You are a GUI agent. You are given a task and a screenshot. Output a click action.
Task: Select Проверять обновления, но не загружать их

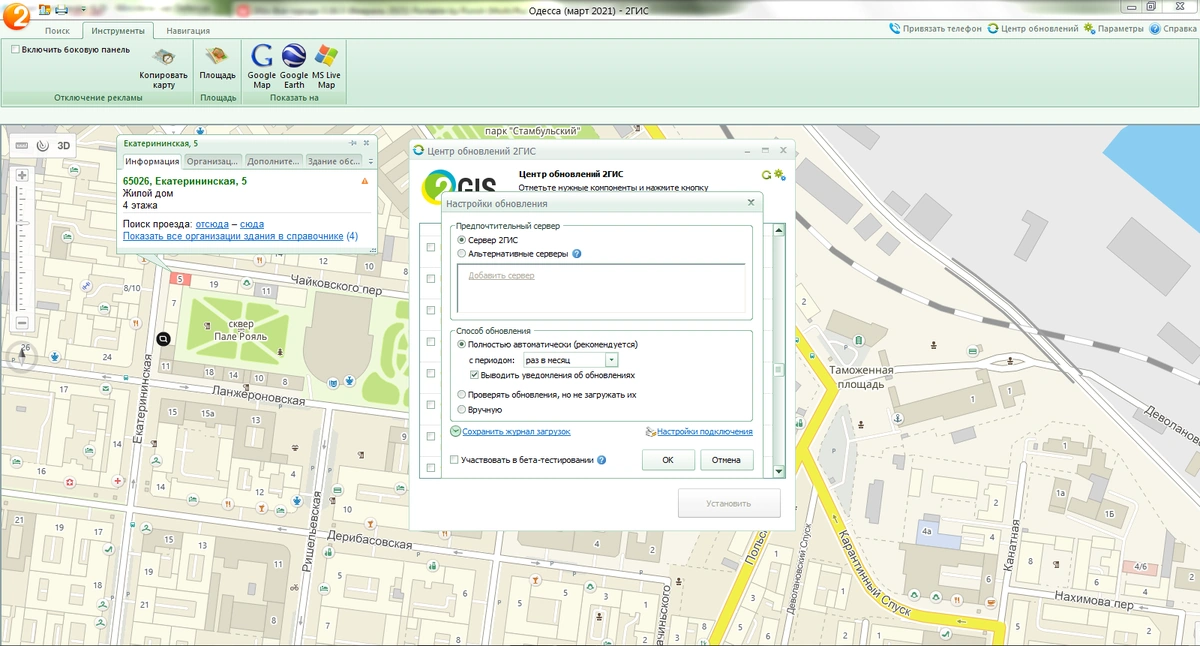click(461, 395)
